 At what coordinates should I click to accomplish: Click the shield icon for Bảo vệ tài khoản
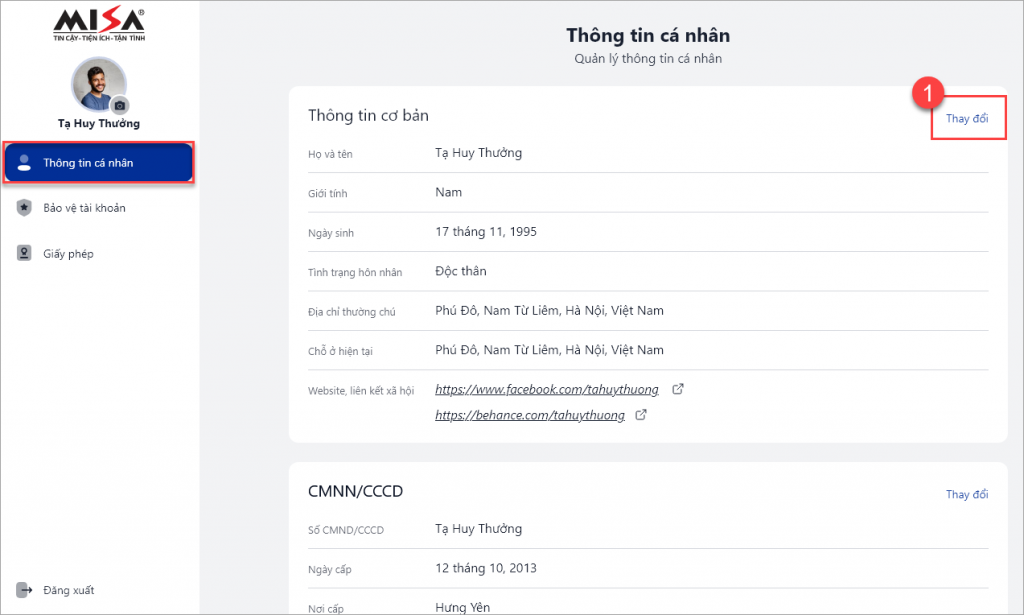[24, 208]
